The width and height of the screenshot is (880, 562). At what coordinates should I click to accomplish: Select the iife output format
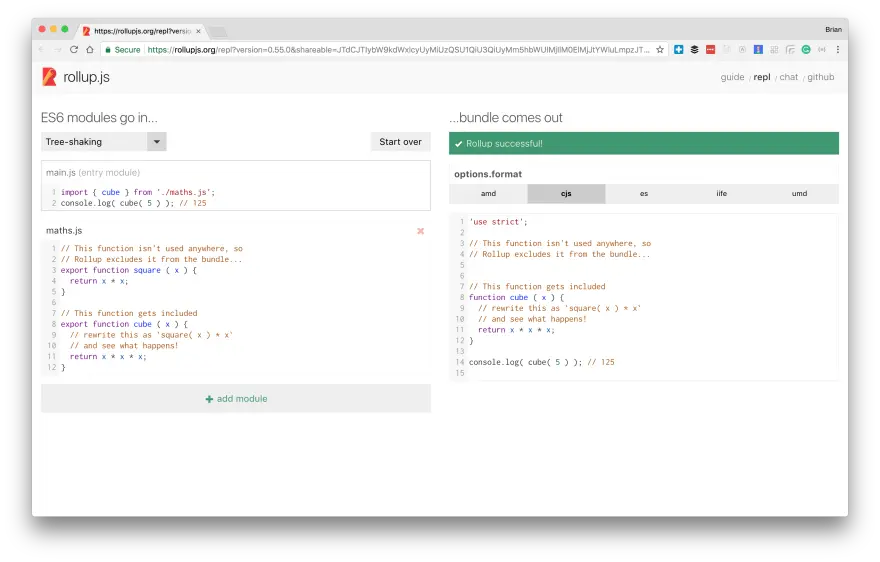(x=722, y=194)
